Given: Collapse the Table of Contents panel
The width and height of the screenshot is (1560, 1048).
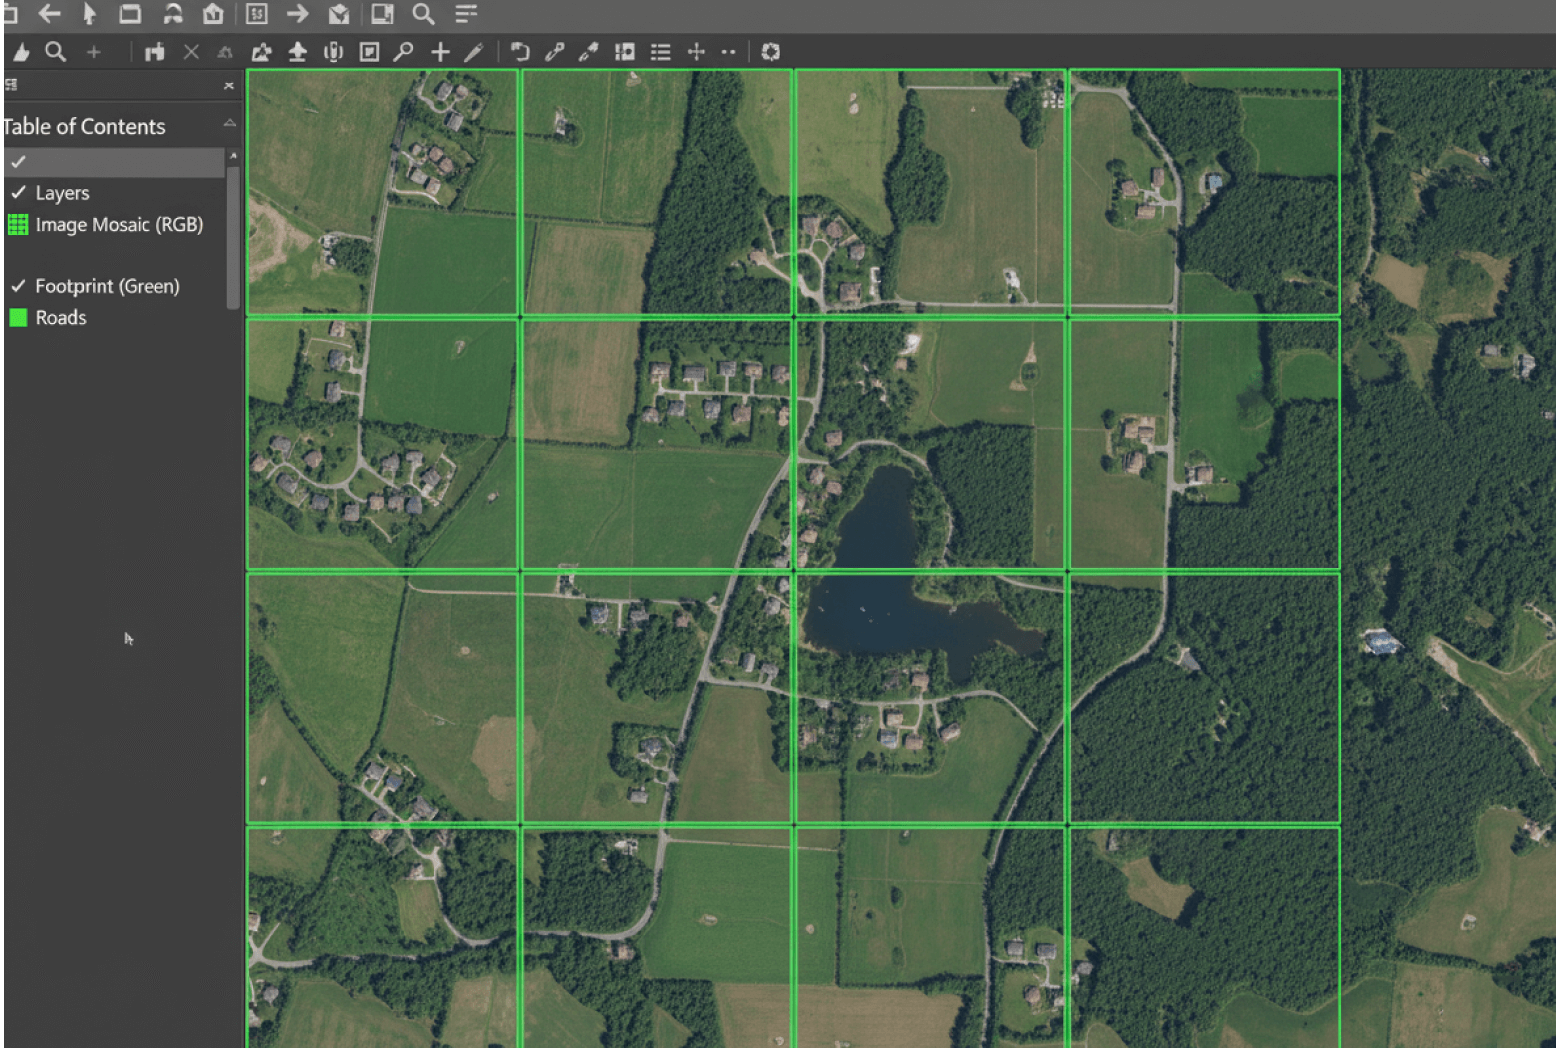Looking at the screenshot, I should (x=229, y=121).
